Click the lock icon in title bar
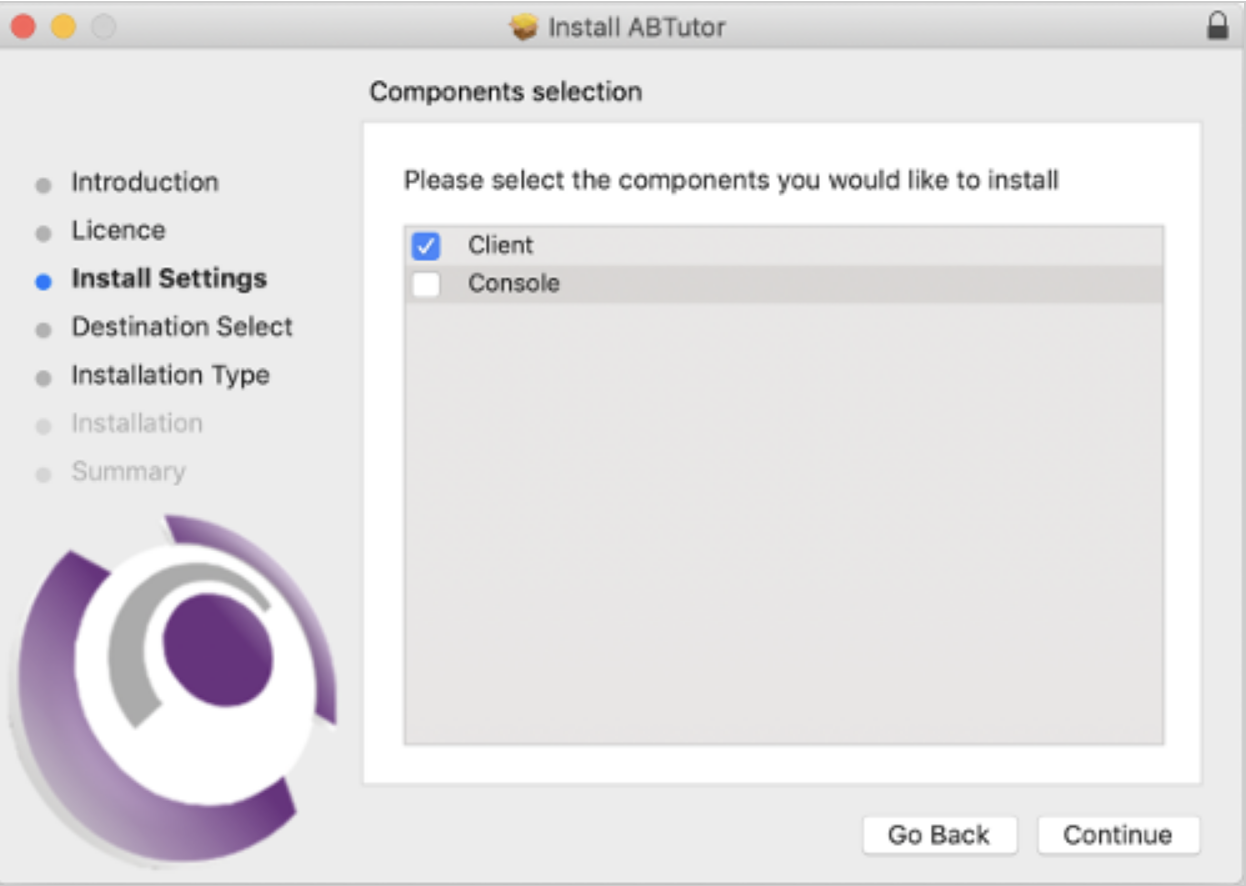Screen dimensions: 1246x886 1217,26
